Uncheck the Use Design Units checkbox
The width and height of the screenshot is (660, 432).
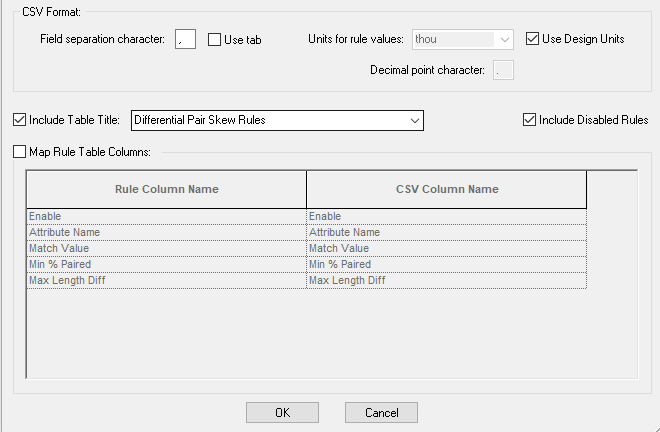coord(532,39)
